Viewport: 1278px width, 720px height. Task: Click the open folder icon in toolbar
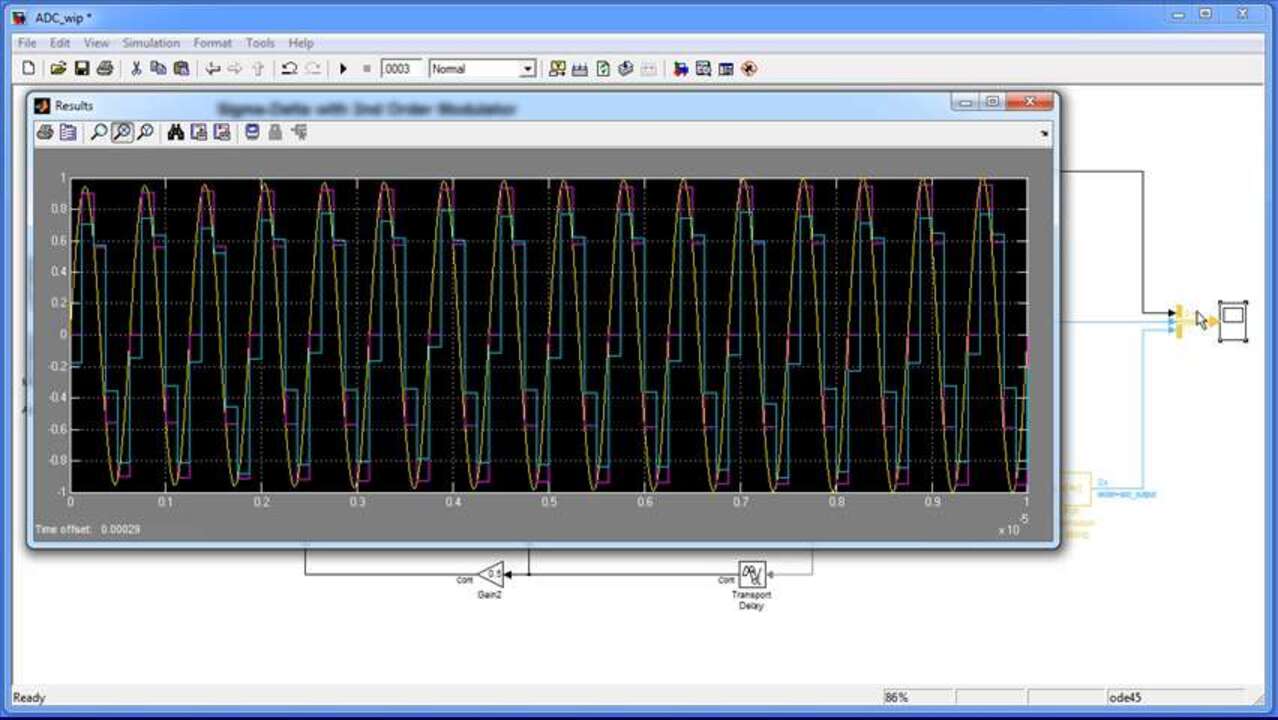coord(58,69)
